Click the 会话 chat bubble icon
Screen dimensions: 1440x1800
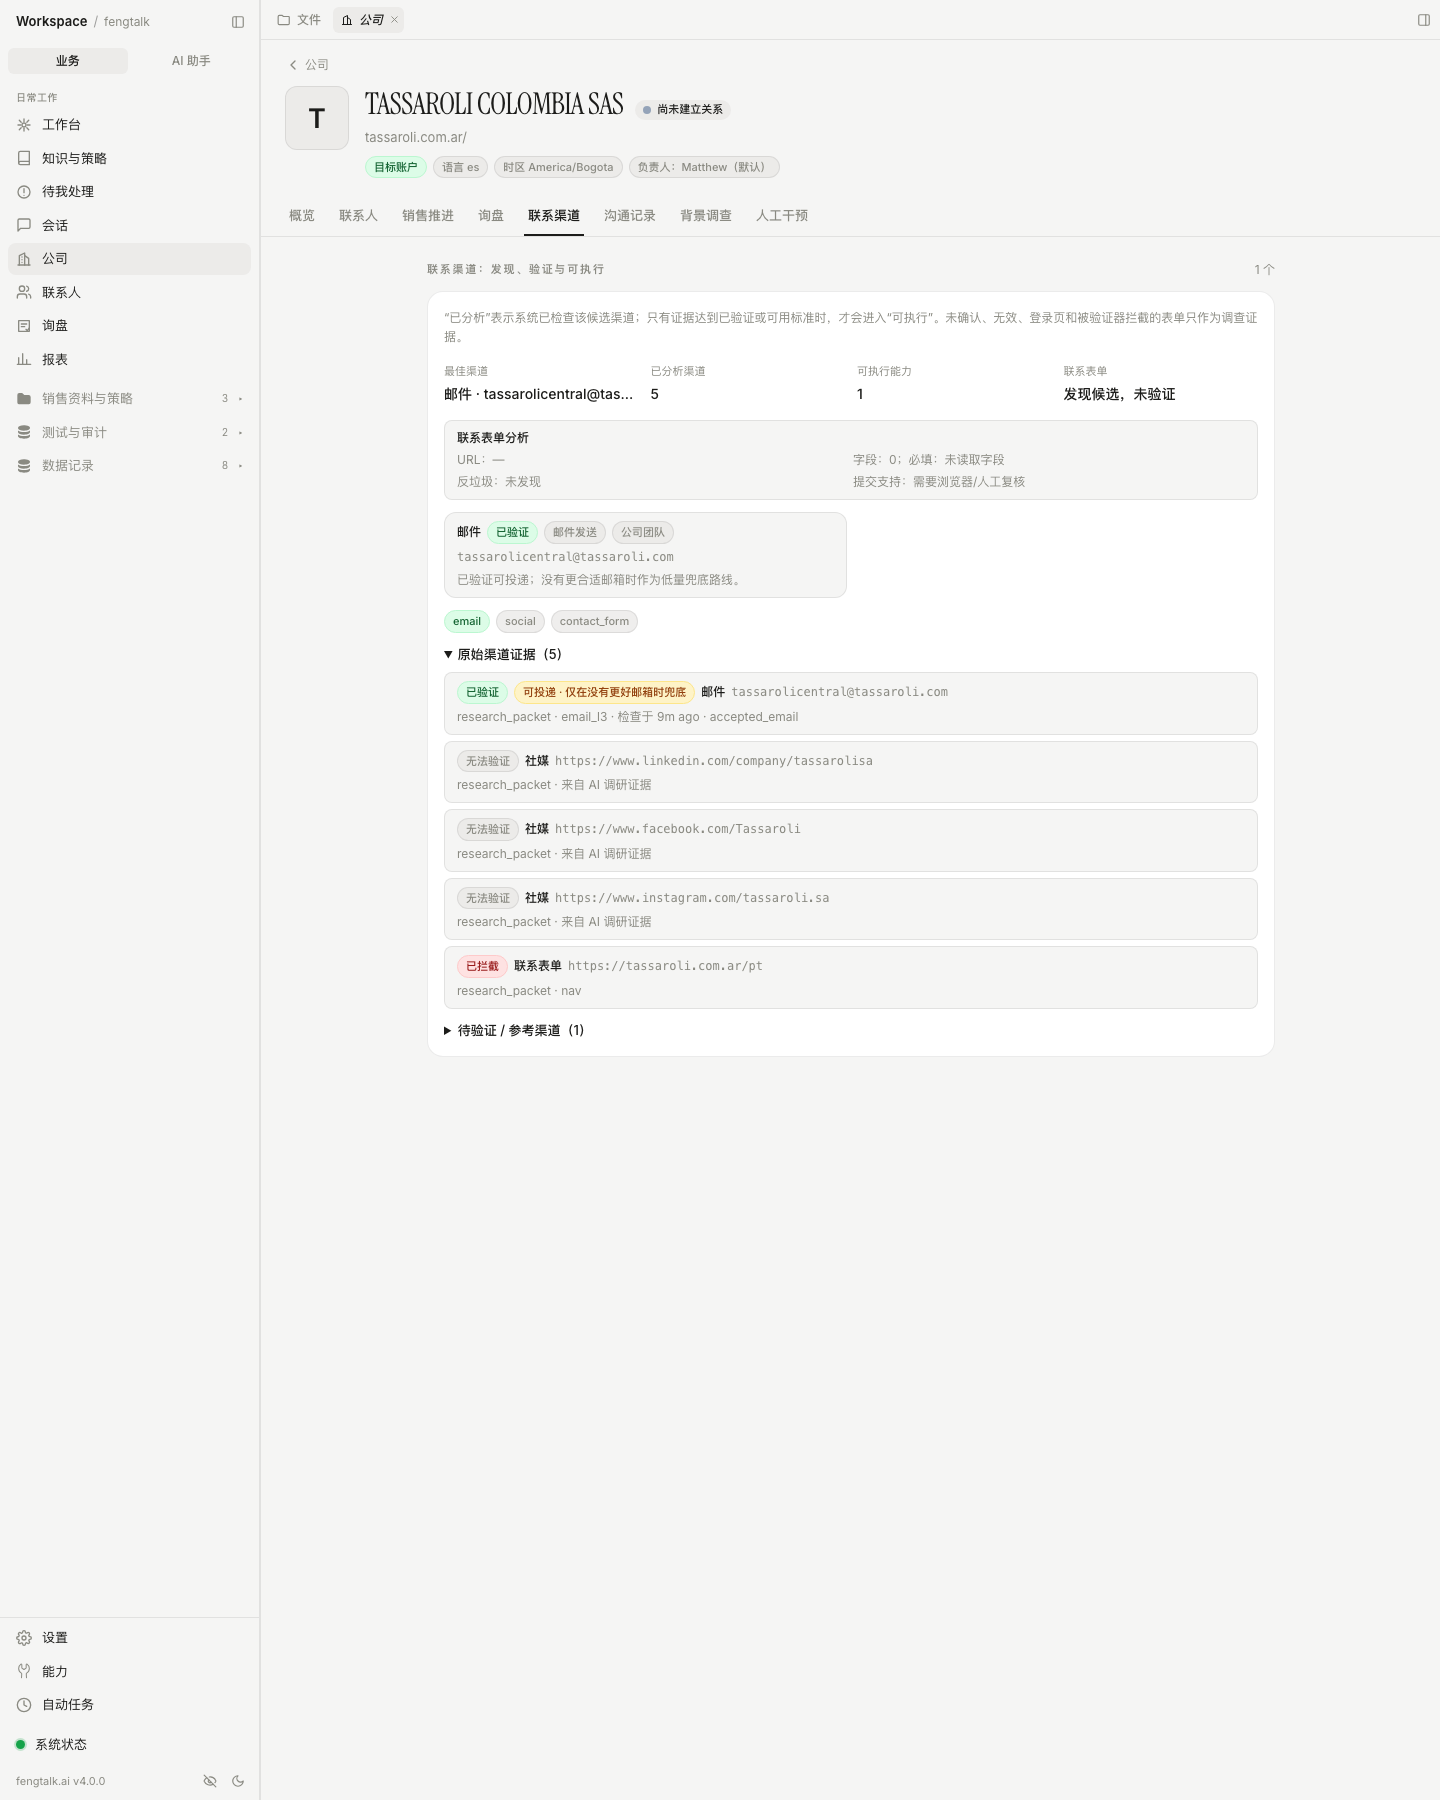pyautogui.click(x=24, y=225)
